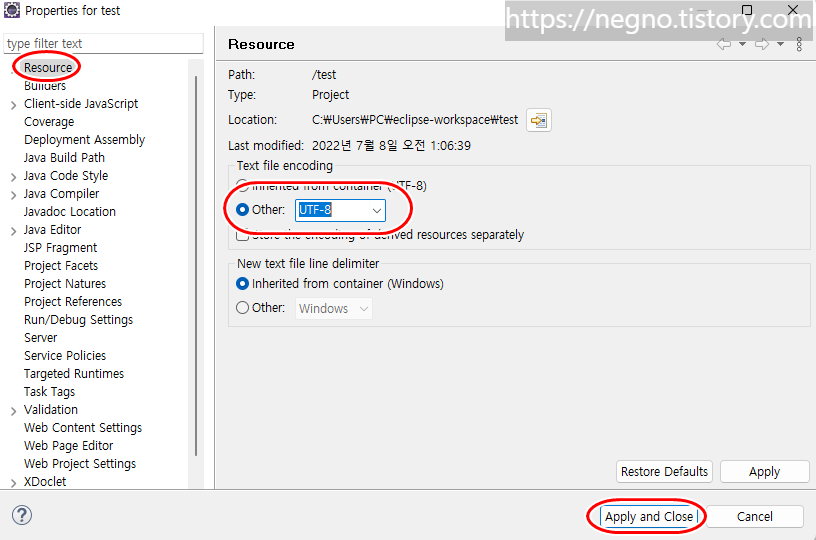Screen dimensions: 816x540
Task: Open Project Natures page
Action: point(65,284)
